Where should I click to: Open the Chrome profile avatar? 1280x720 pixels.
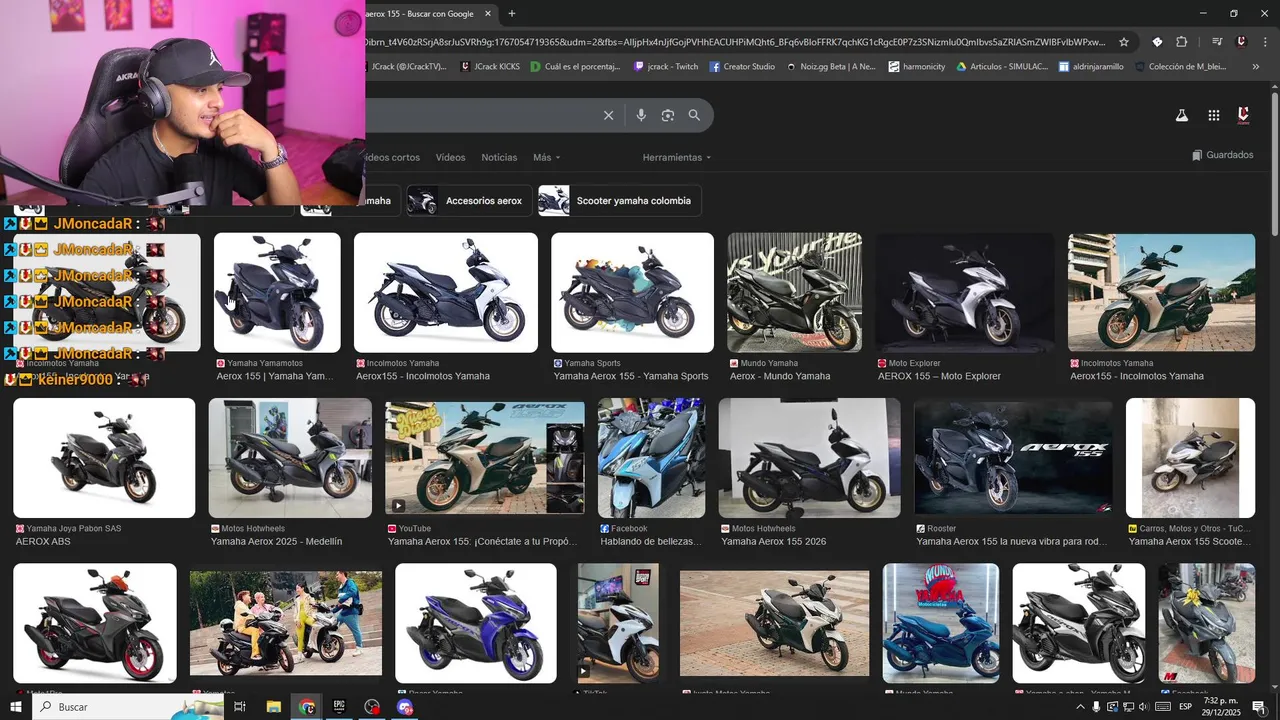tap(1241, 42)
